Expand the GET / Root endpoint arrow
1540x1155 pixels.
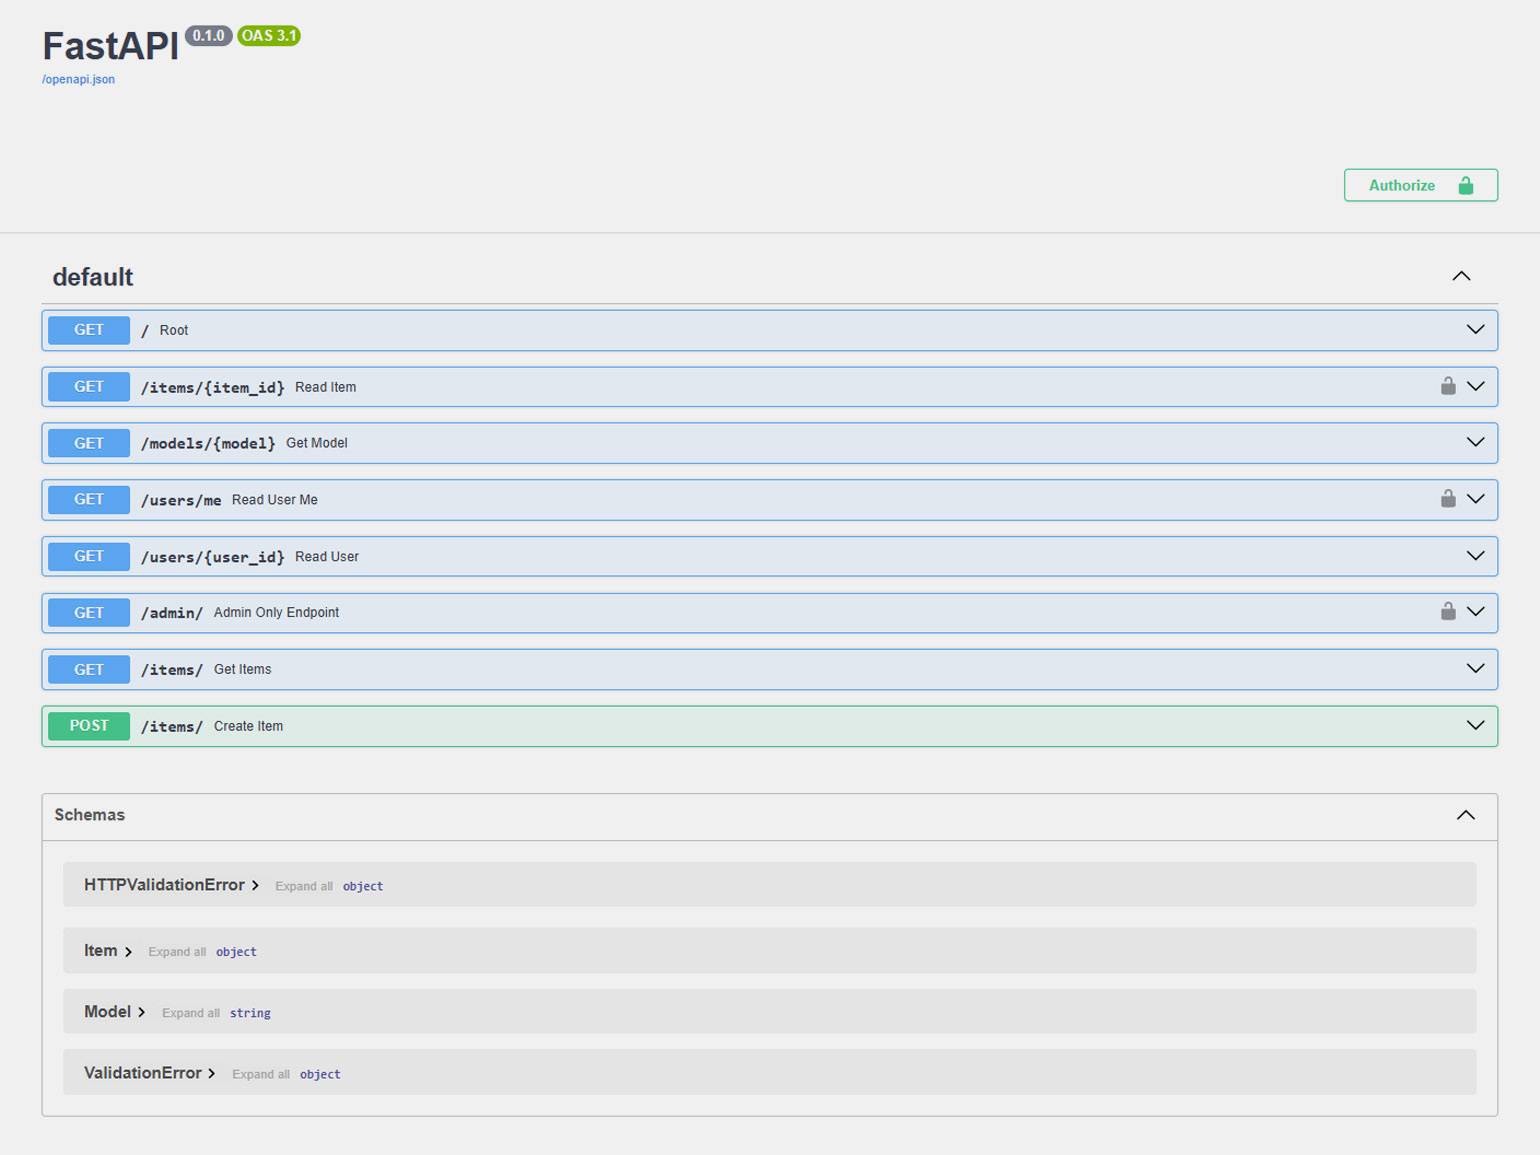1475,330
